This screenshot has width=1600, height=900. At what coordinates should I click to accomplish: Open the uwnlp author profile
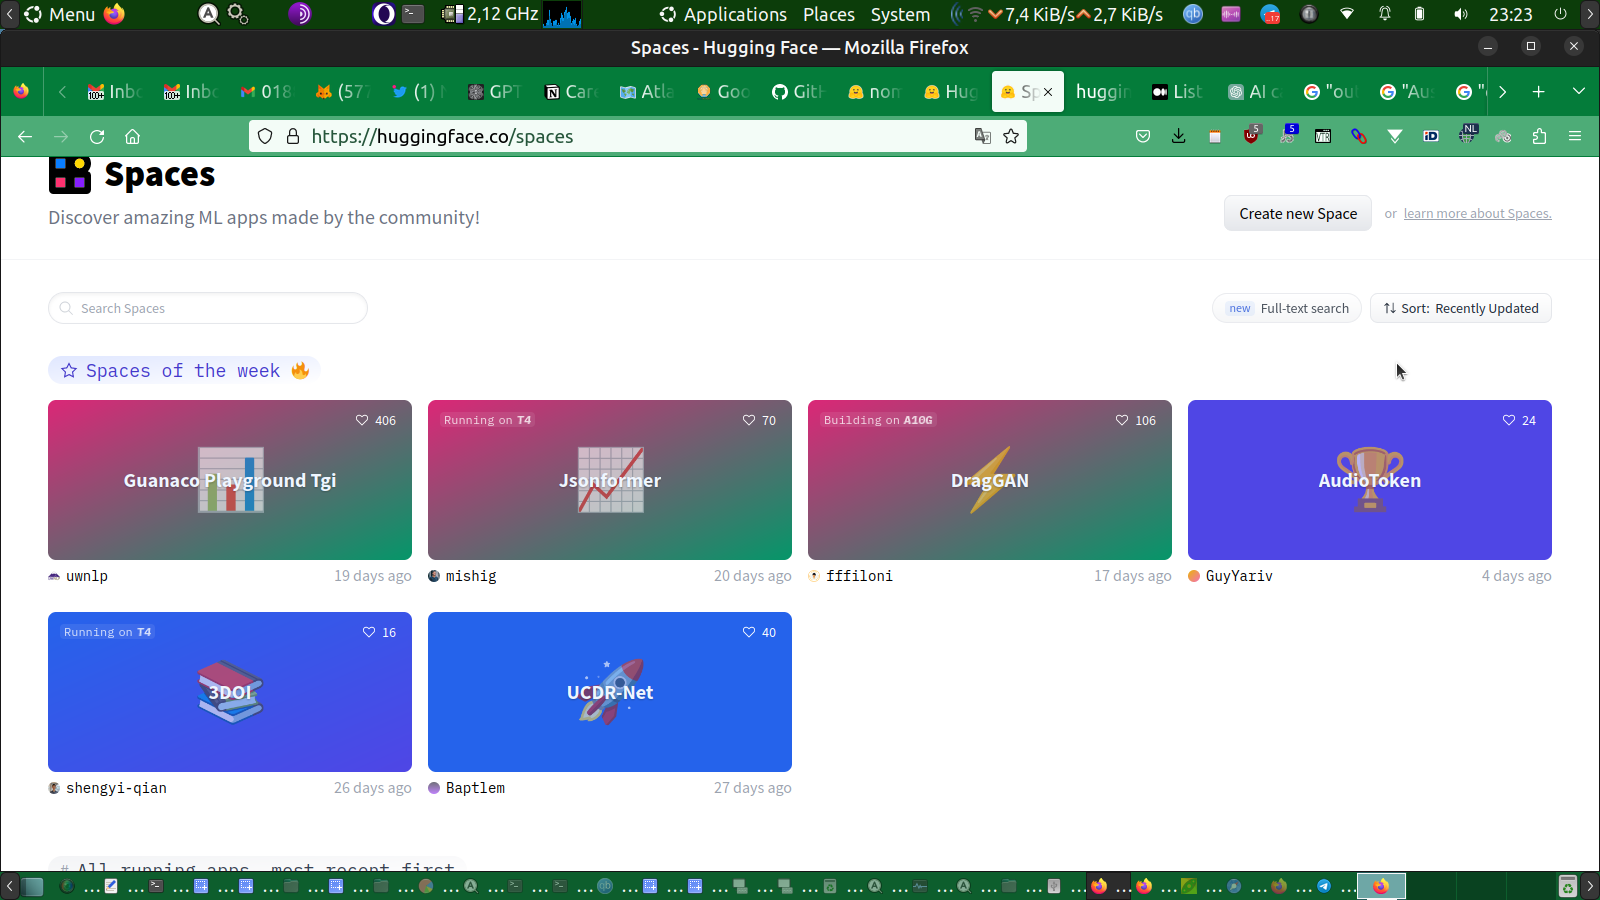pyautogui.click(x=87, y=576)
